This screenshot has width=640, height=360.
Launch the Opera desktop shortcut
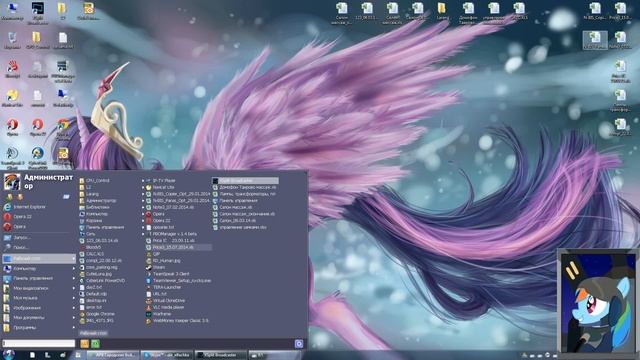(x=12, y=127)
